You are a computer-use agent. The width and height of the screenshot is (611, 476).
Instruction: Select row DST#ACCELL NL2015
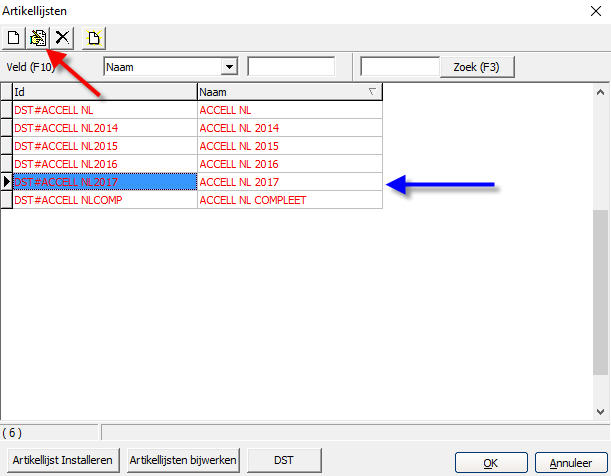(x=105, y=146)
